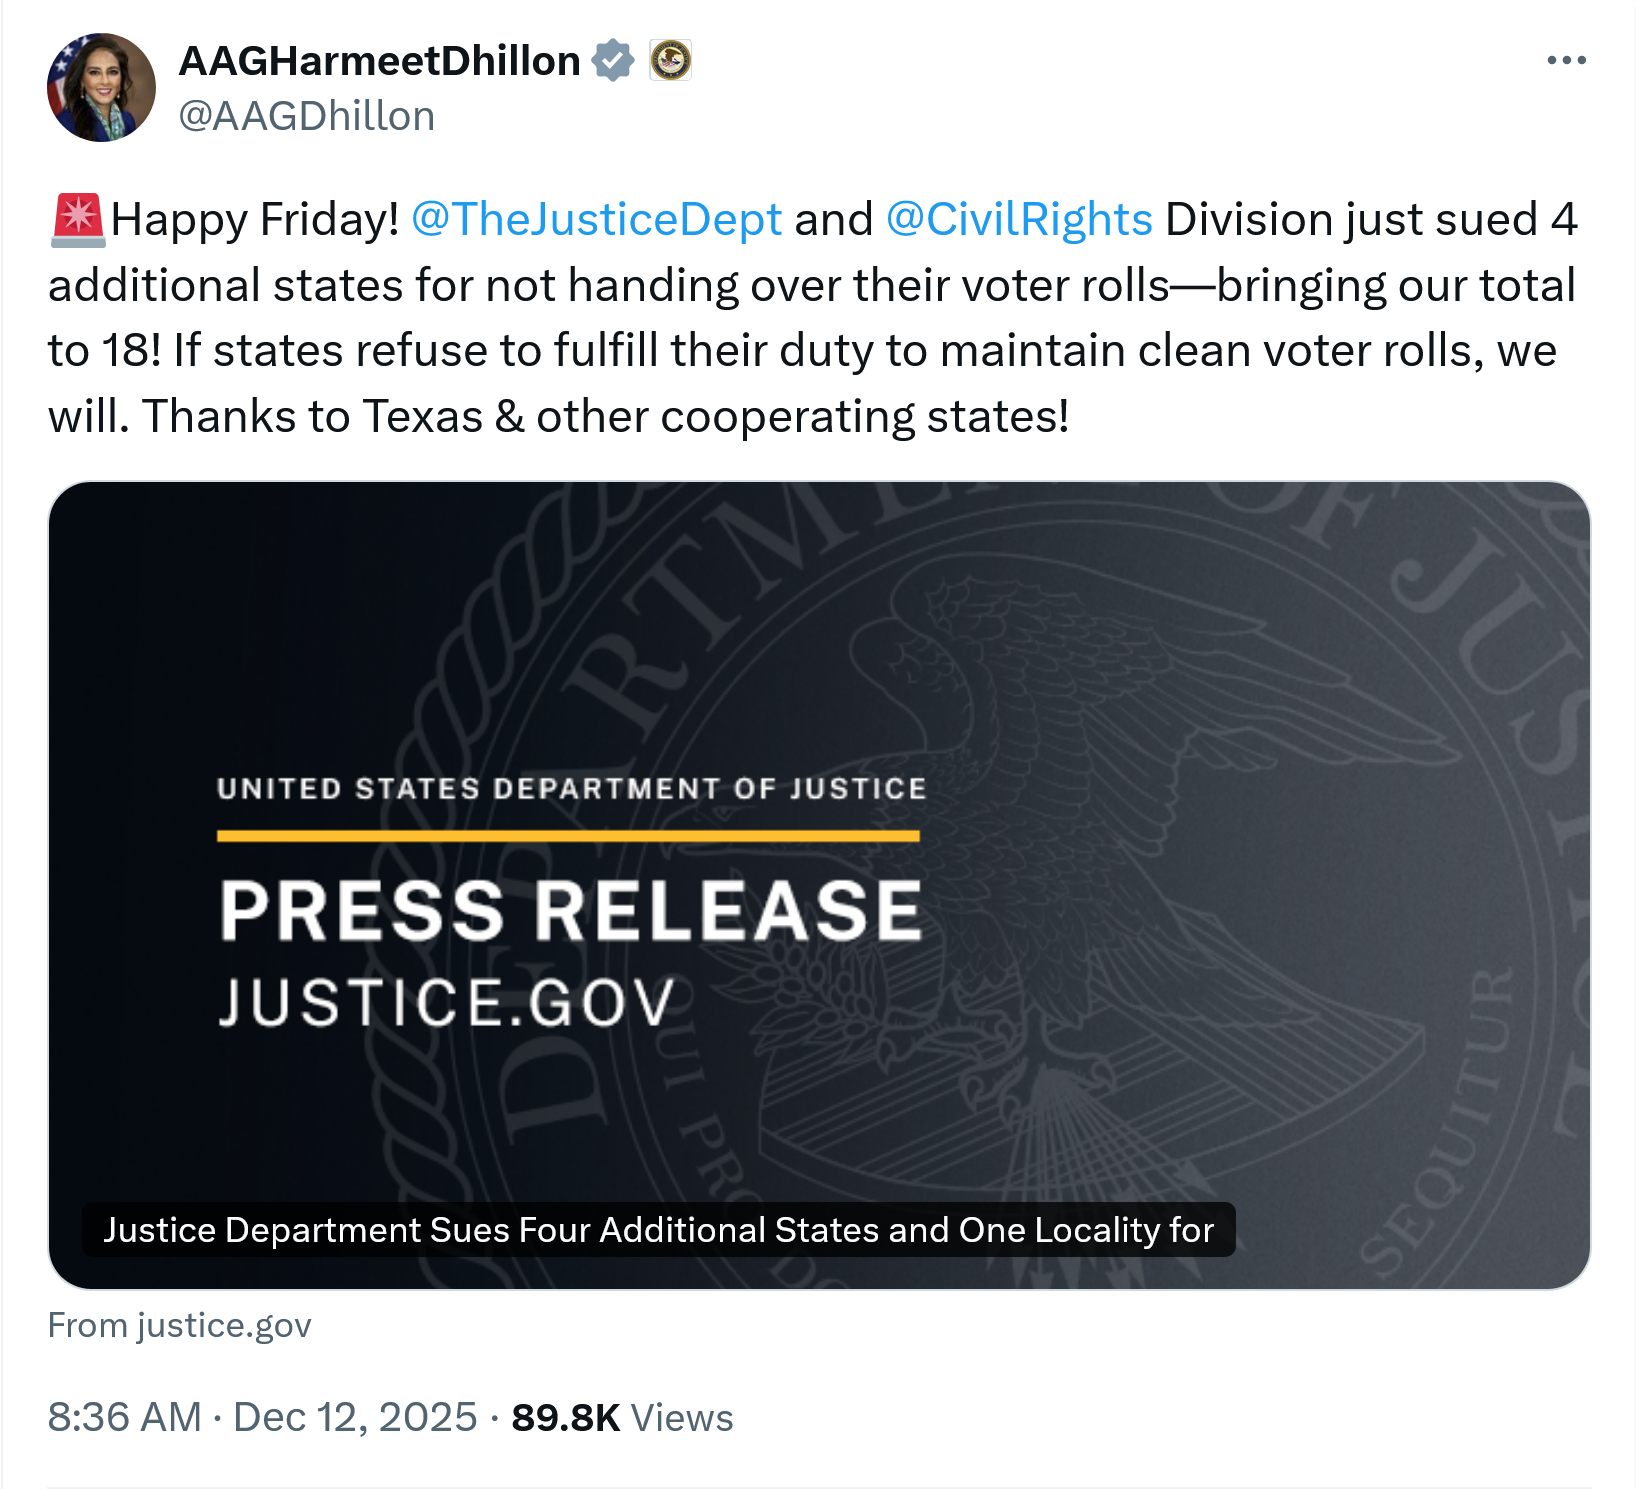Image resolution: width=1636 pixels, height=1489 pixels.
Task: Click the 8:36 AM Dec 12, 2025 timestamp
Action: tap(263, 1417)
